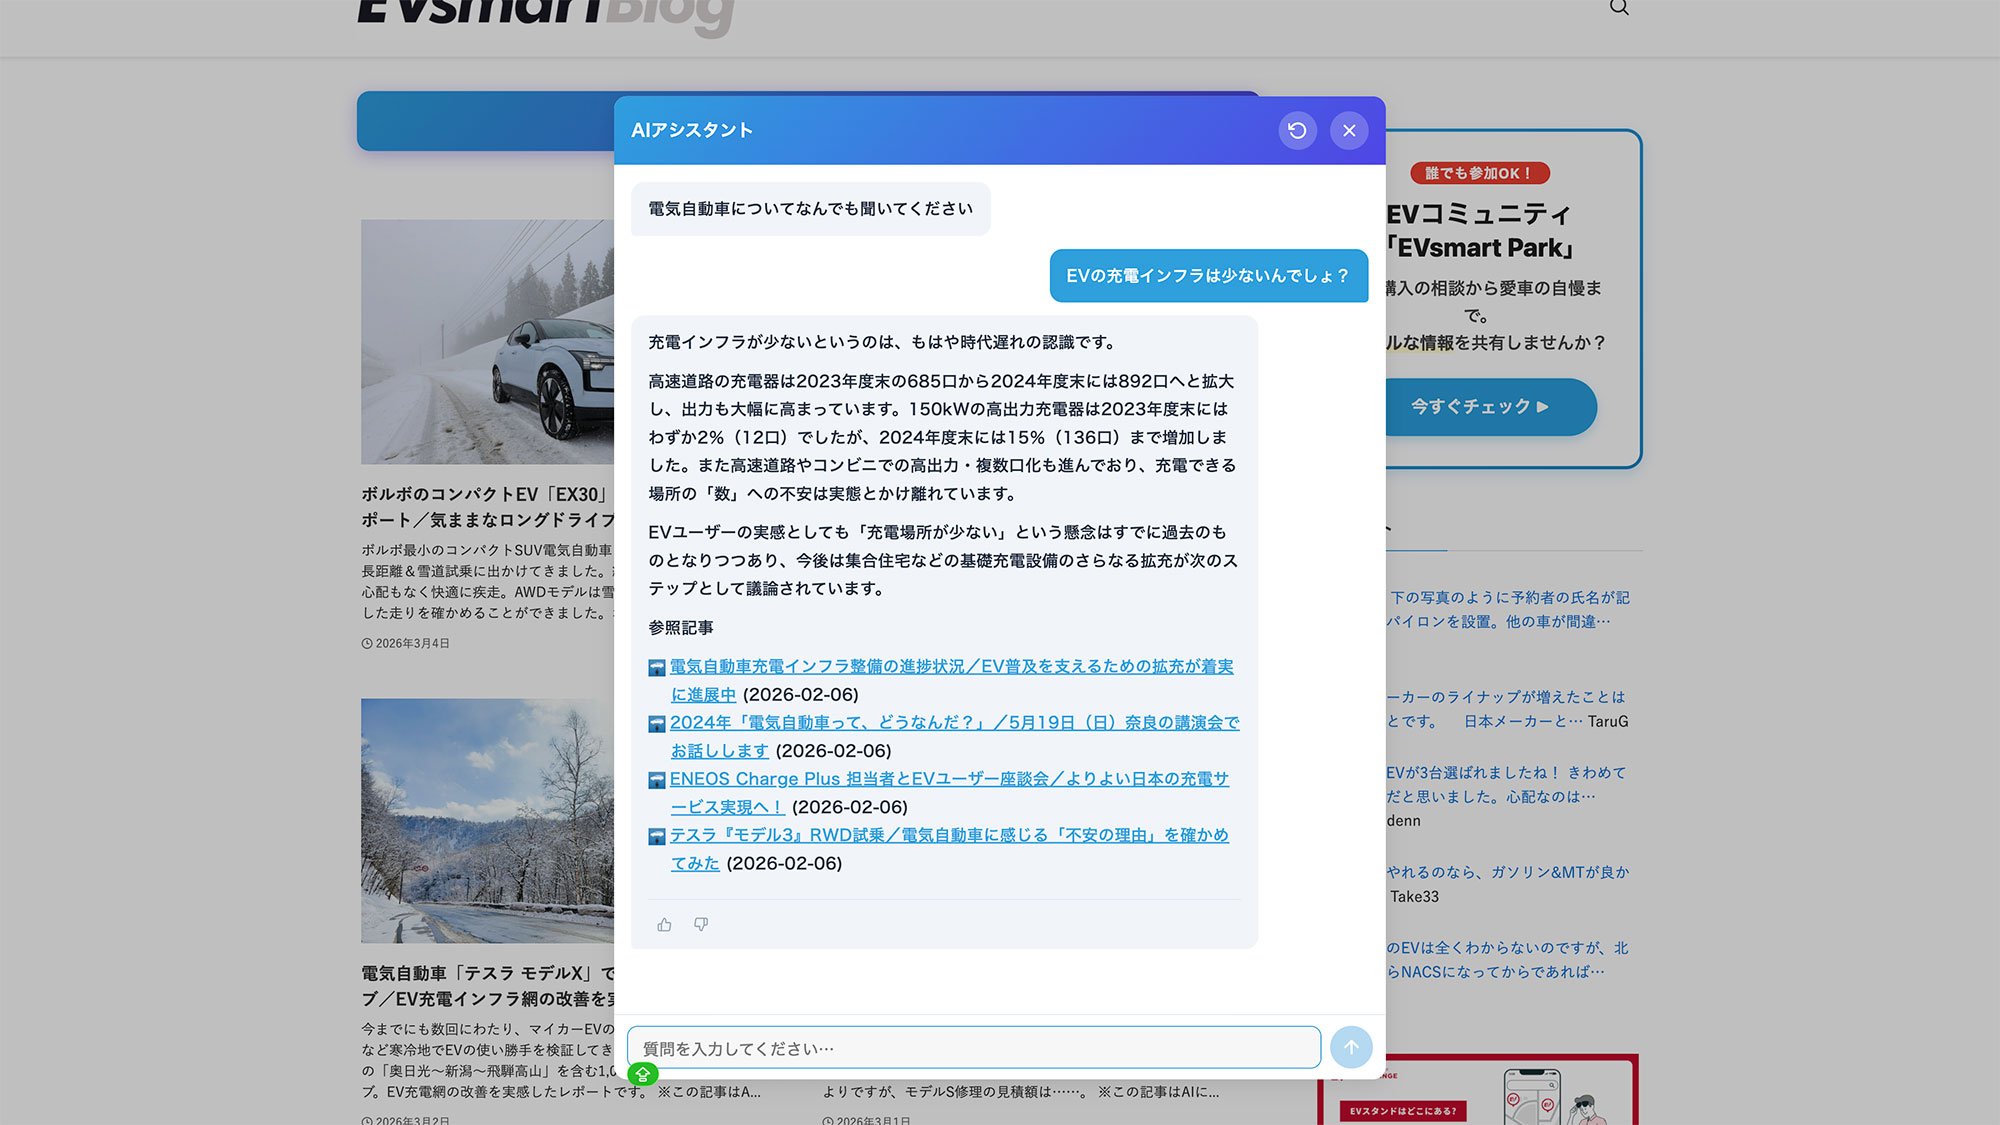Click the Tesla Model X winter road thumbnail
Viewport: 2000px width, 1125px height.
coord(487,820)
